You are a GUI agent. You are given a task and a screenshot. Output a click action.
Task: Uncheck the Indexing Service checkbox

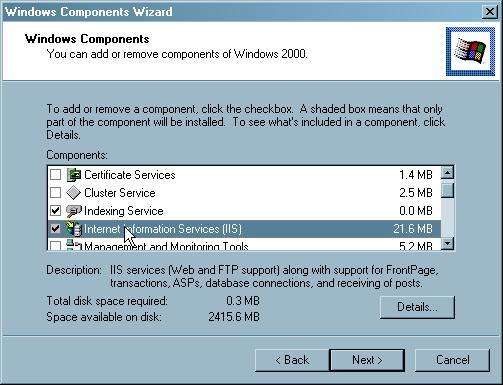[55, 210]
